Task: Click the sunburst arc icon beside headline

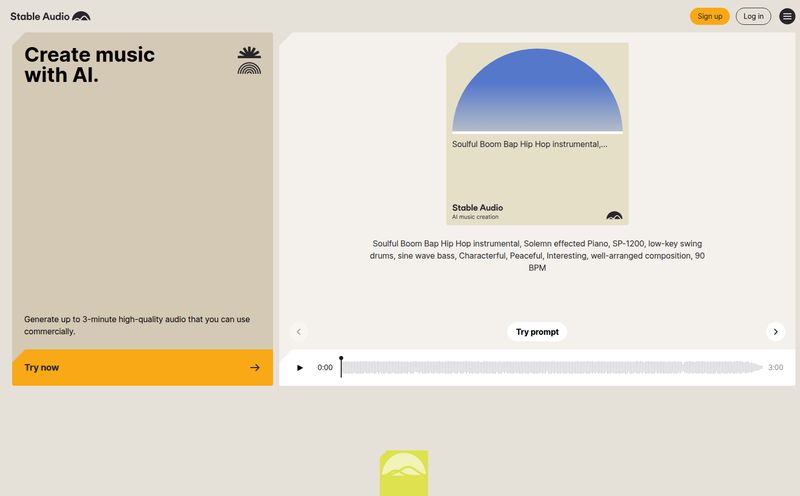Action: pos(249,60)
